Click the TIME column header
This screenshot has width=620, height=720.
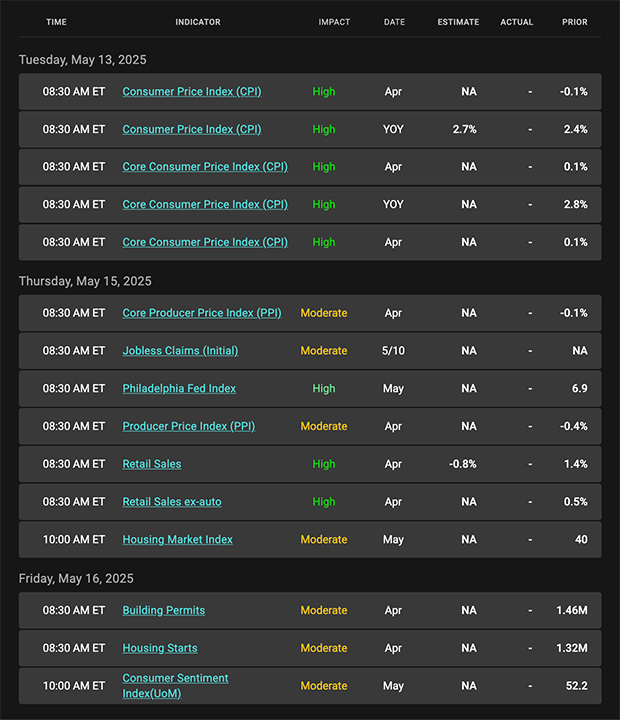click(56, 22)
